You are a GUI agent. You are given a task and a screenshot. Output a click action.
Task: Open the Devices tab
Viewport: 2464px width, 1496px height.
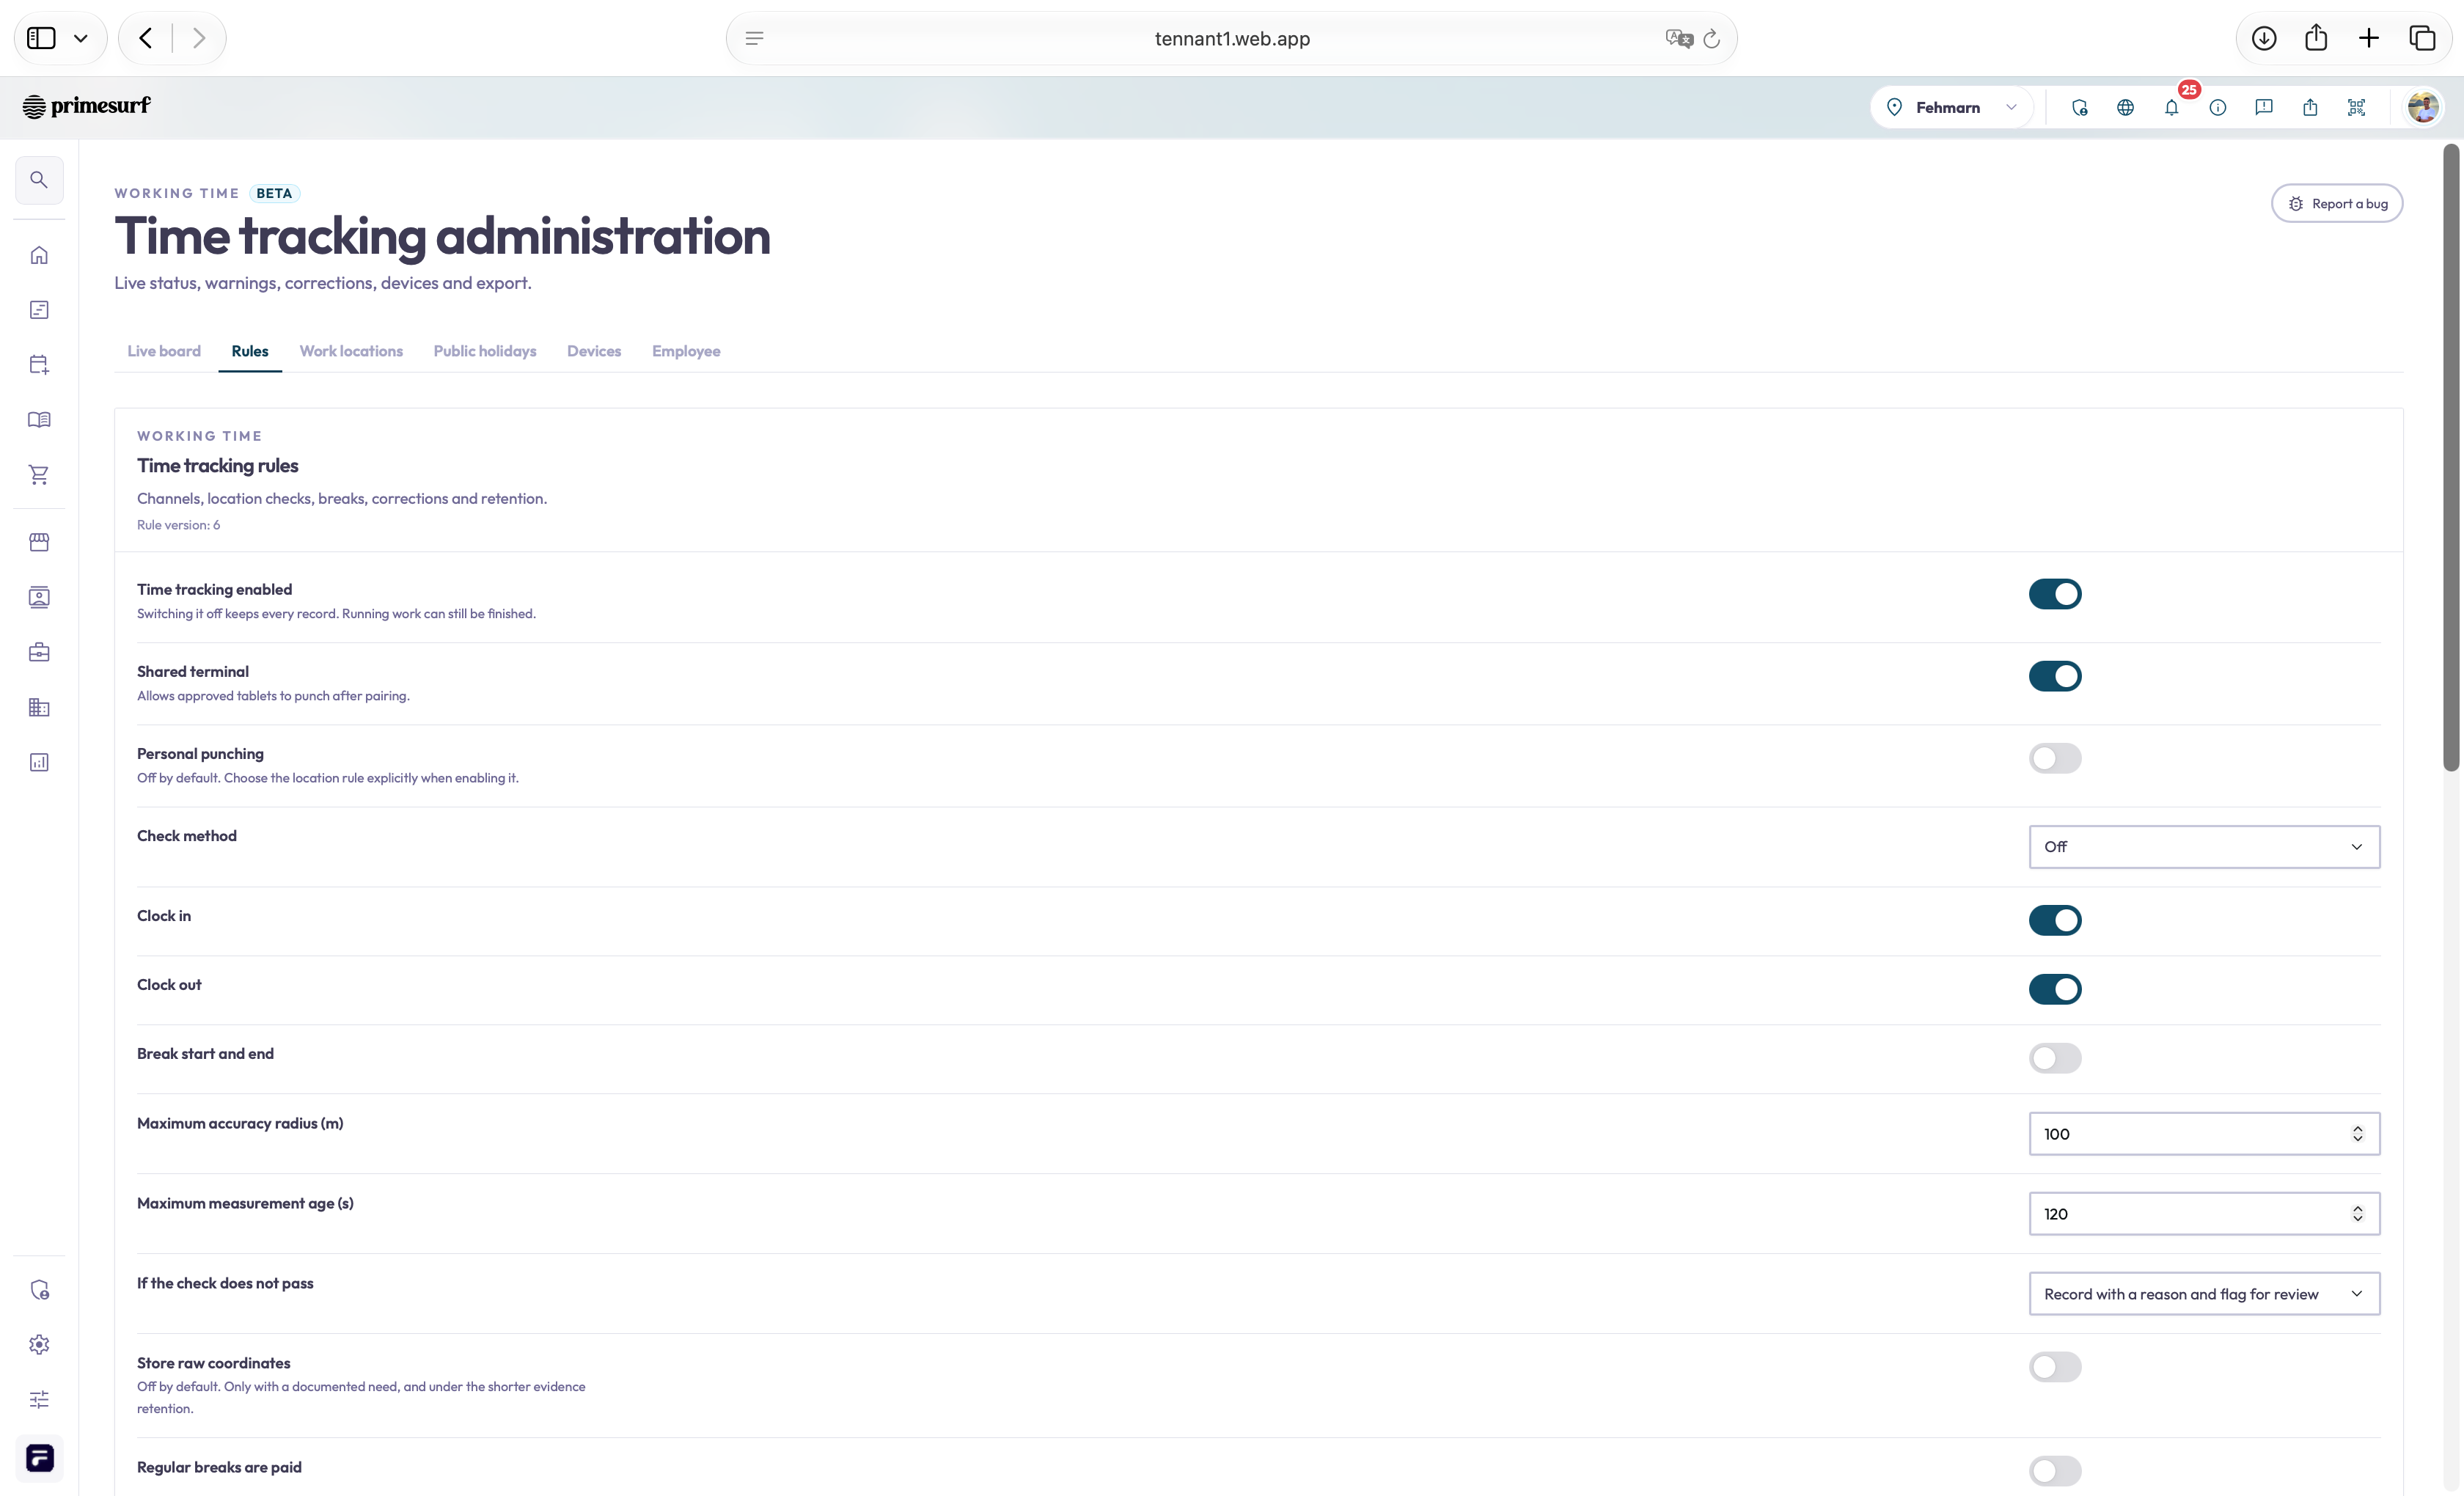click(x=594, y=351)
